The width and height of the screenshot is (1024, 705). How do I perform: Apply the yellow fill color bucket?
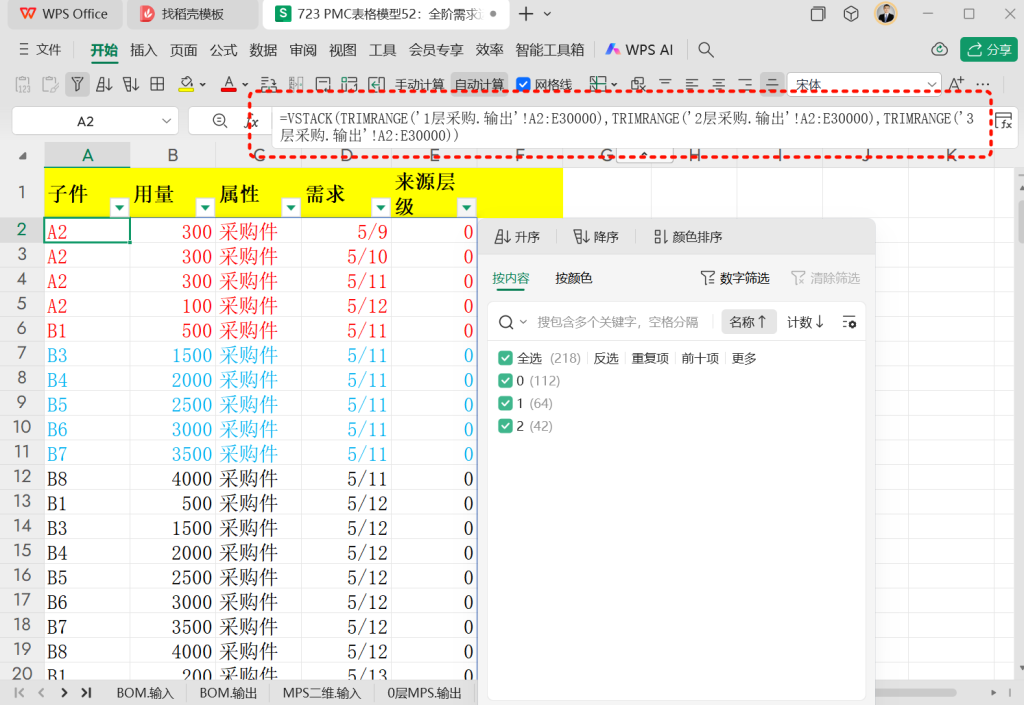click(x=186, y=84)
